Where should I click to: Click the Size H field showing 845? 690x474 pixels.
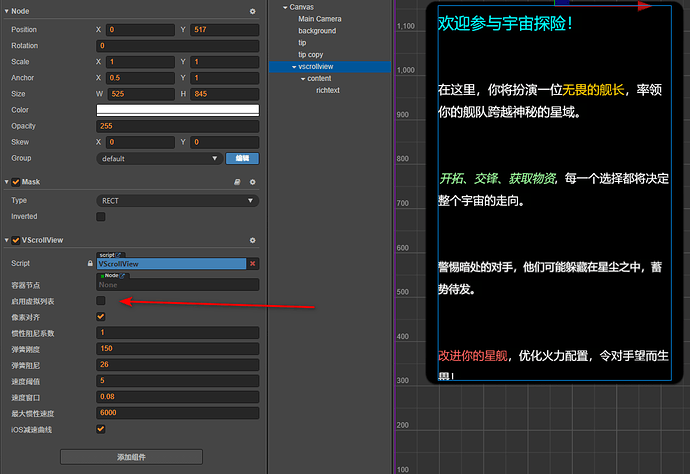tap(224, 94)
